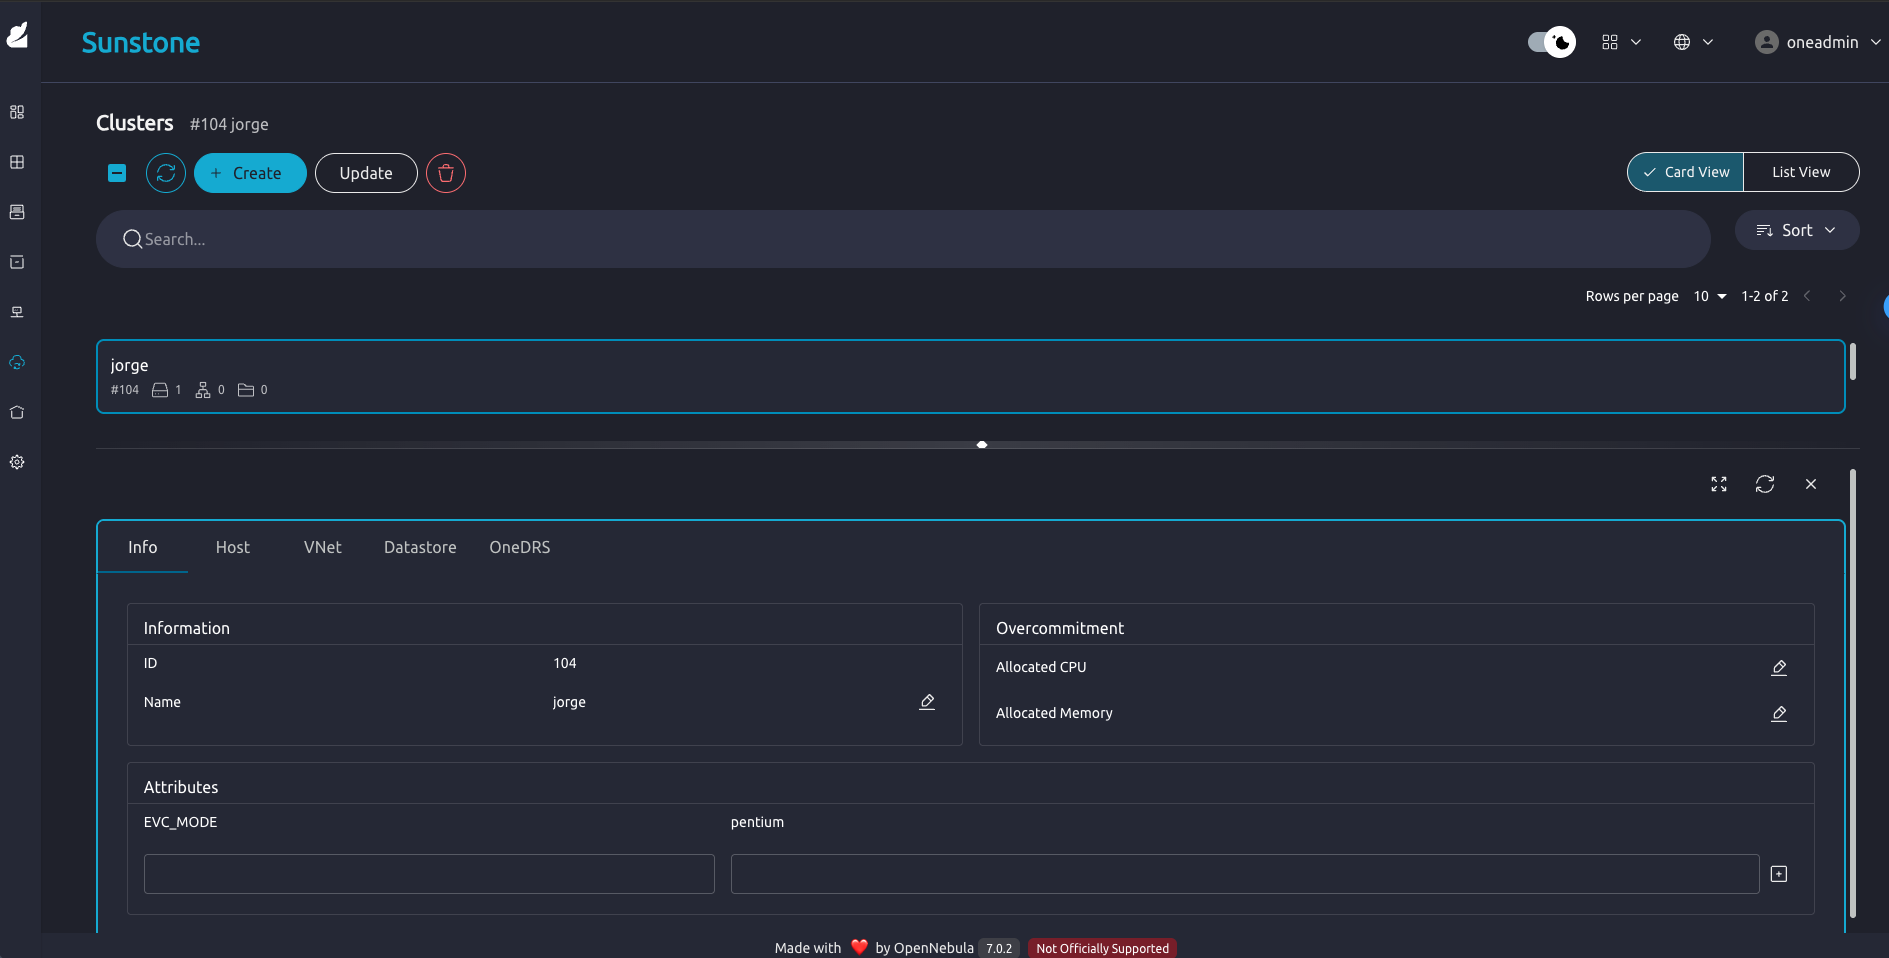
Task: Open the oneadmin user menu
Action: 1817,42
